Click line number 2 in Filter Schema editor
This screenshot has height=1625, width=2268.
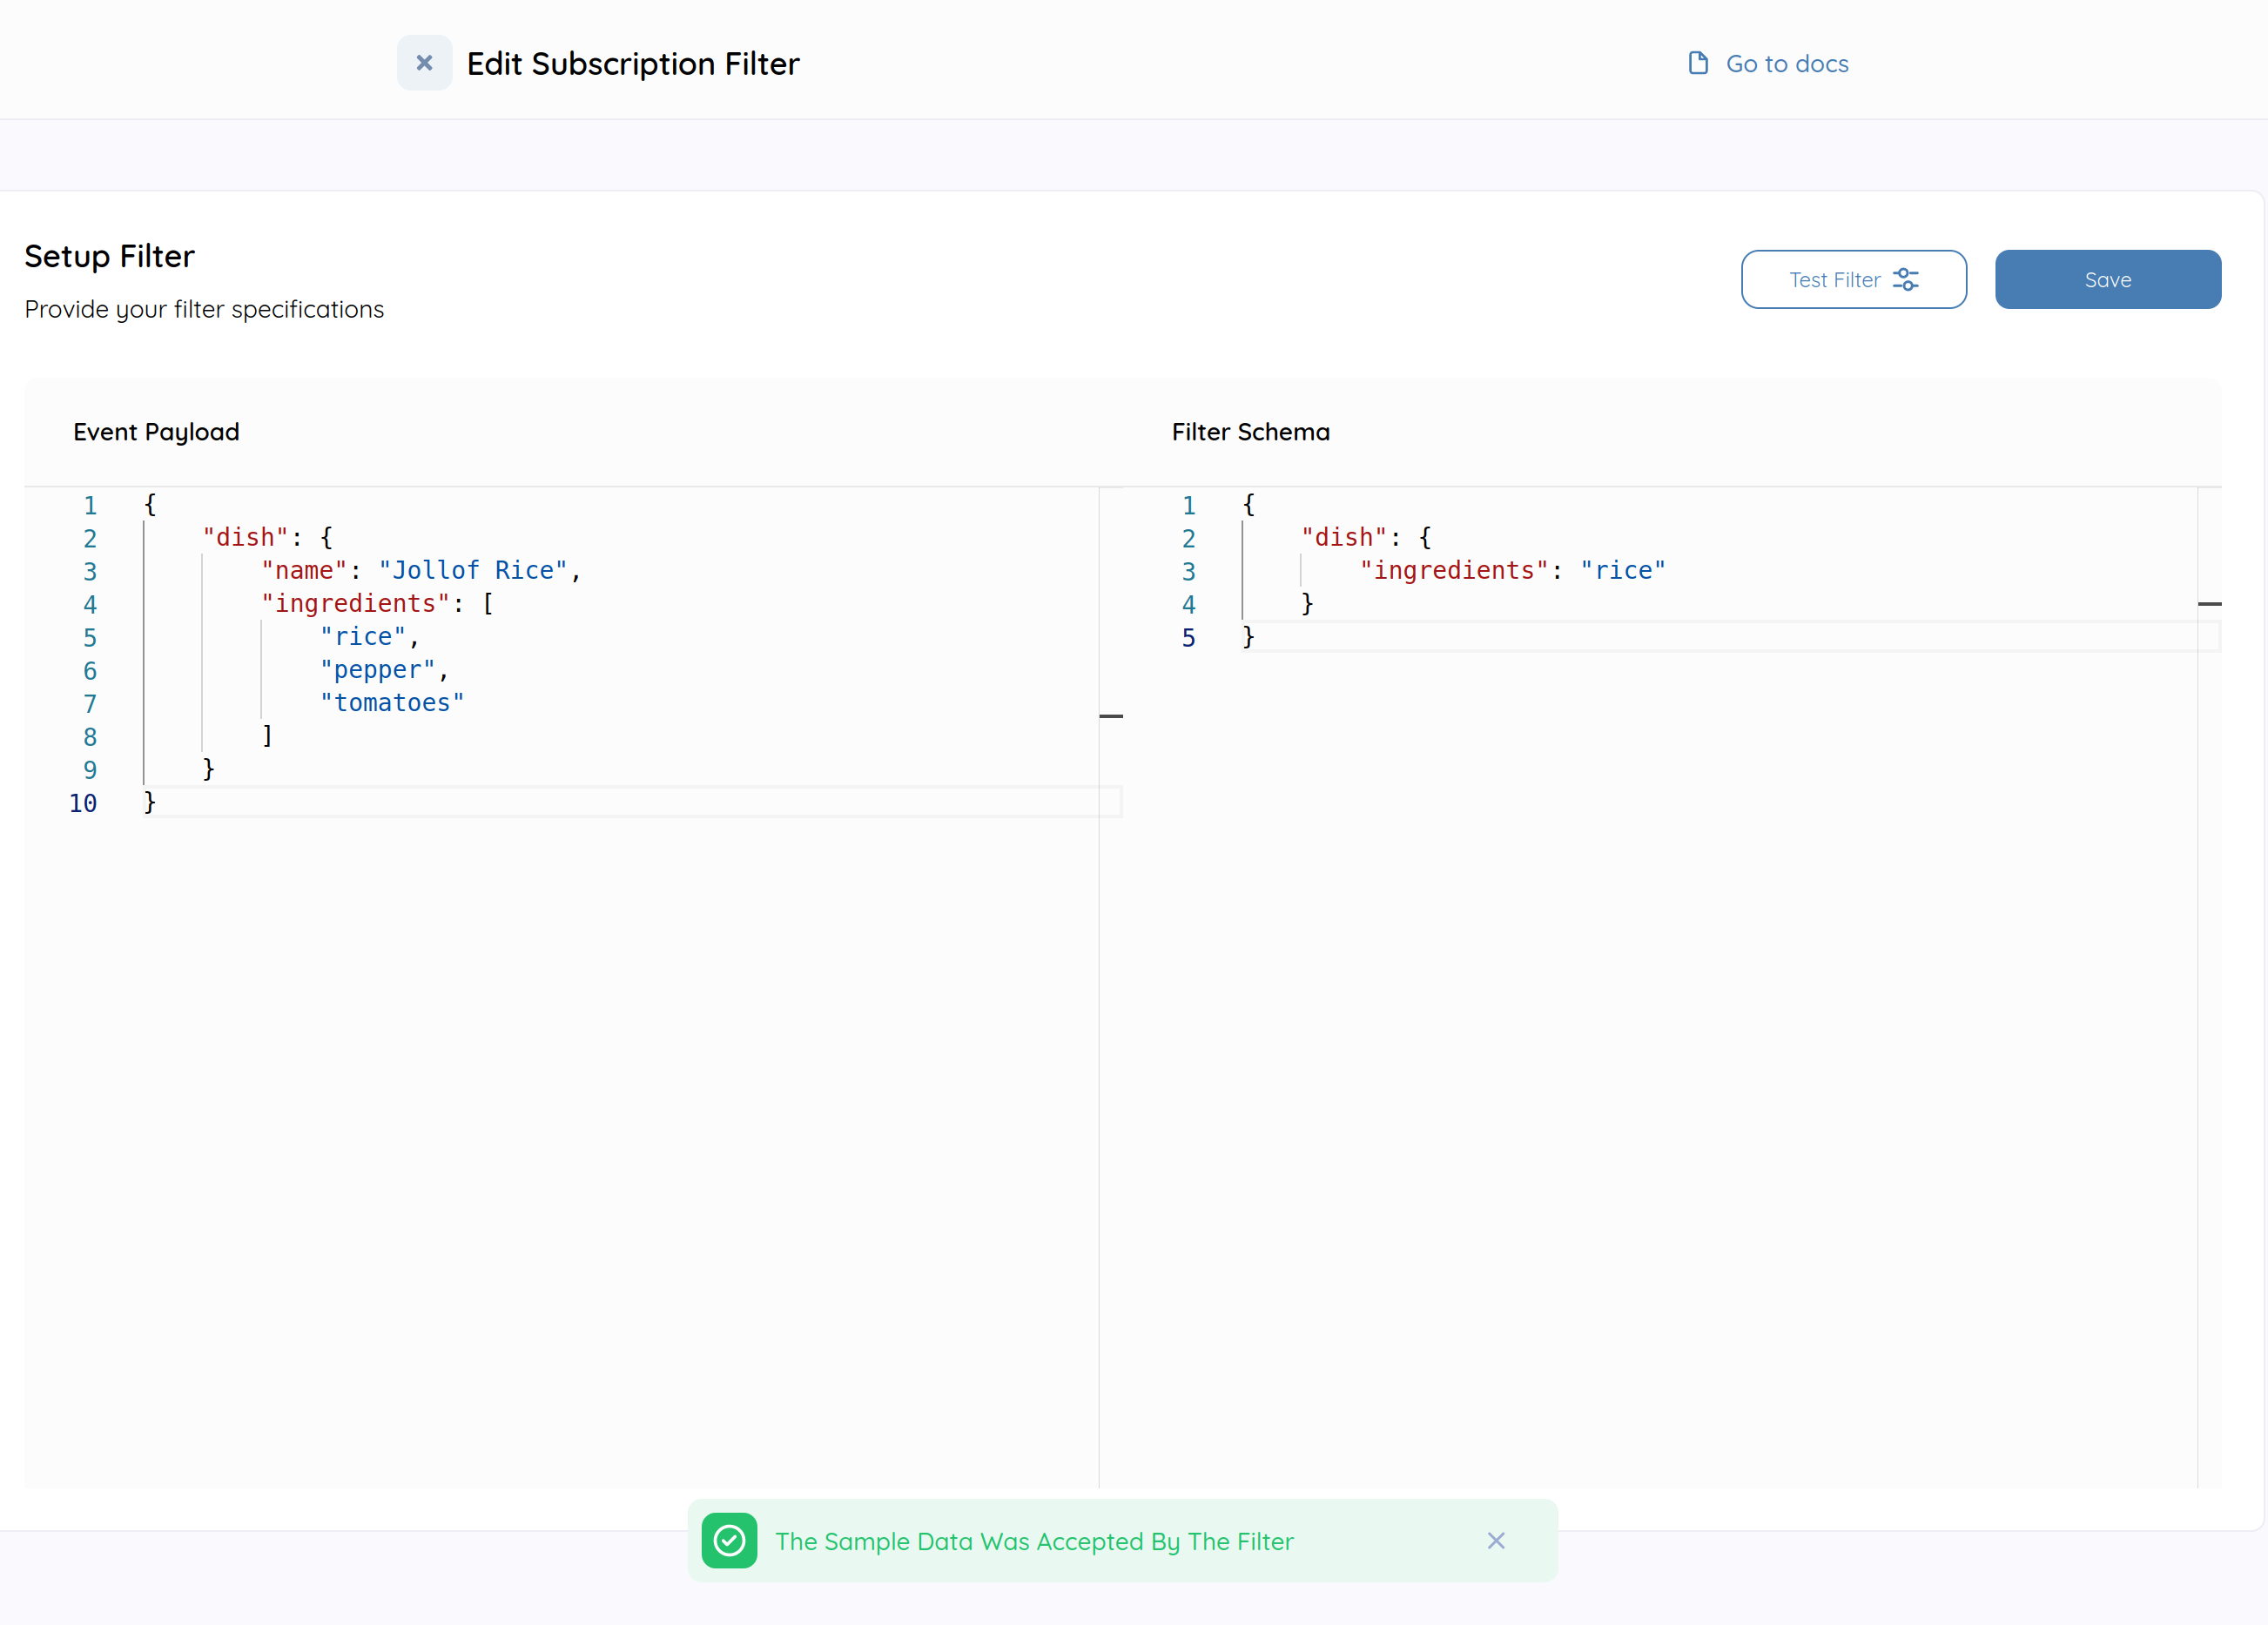1188,538
